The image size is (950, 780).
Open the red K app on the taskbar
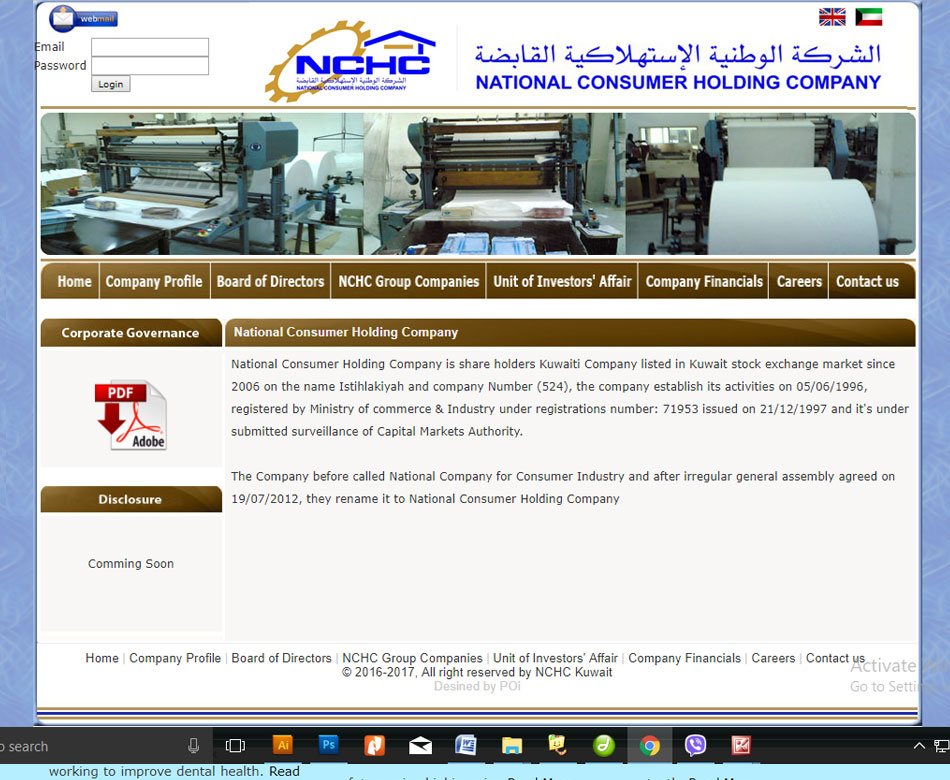741,745
